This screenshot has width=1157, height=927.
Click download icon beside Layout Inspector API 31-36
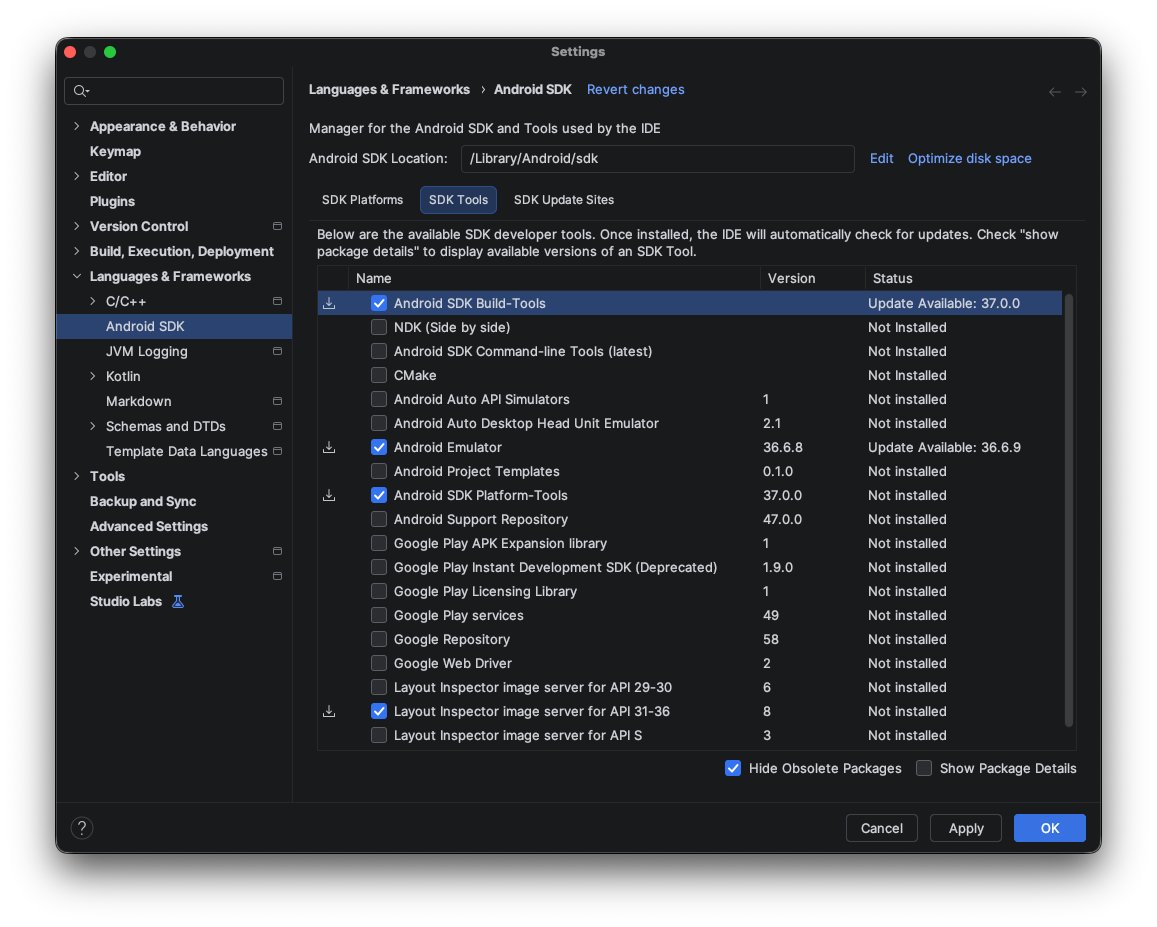[x=329, y=711]
